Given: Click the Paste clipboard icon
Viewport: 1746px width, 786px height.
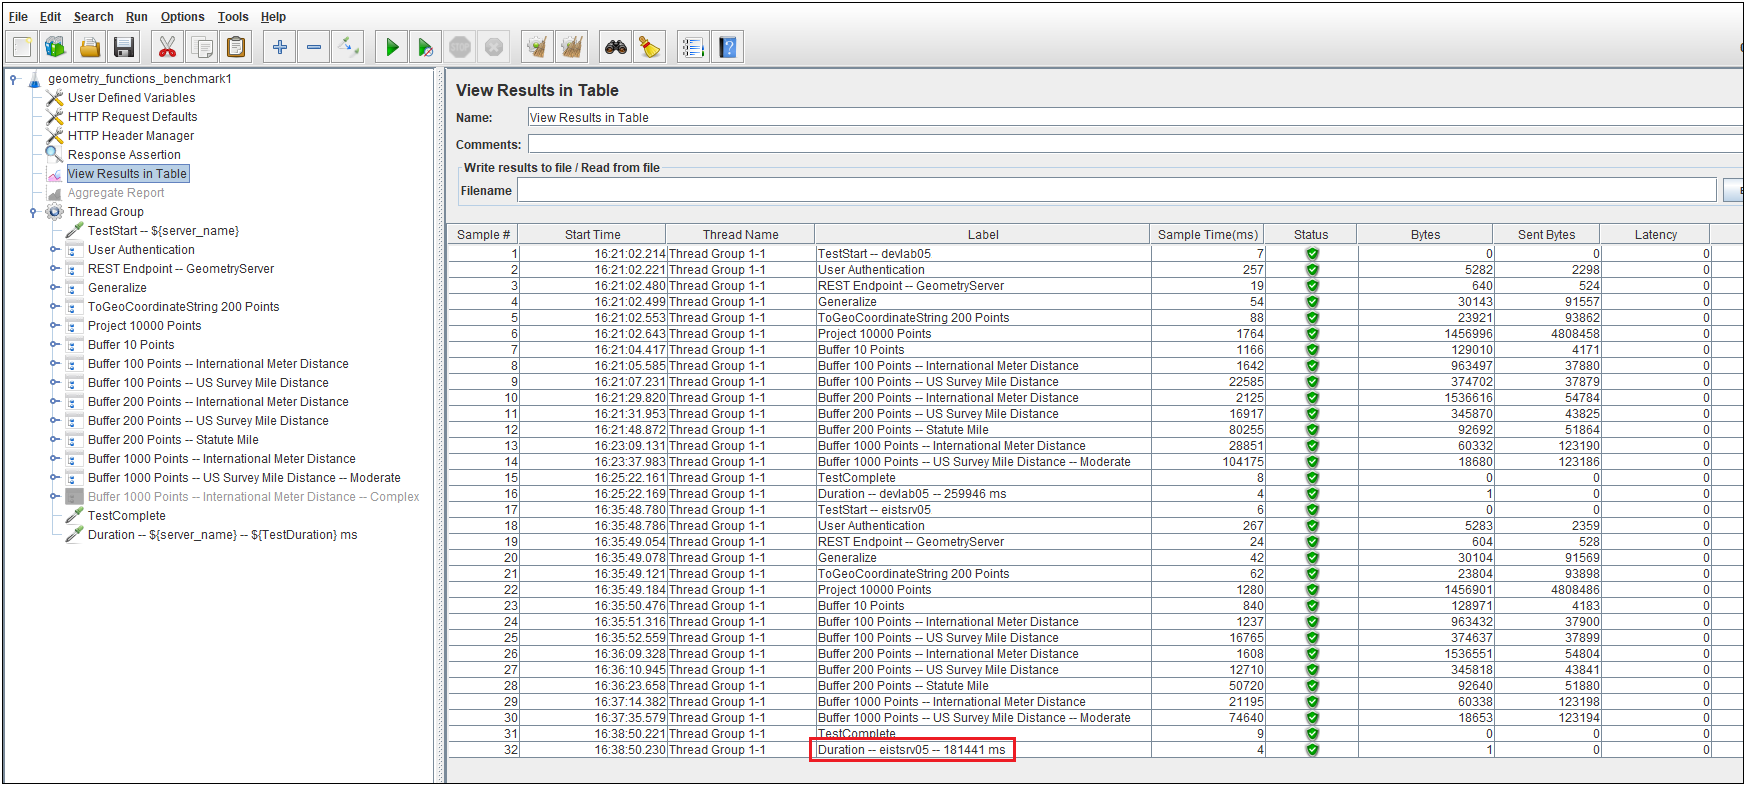Looking at the screenshot, I should coord(236,47).
